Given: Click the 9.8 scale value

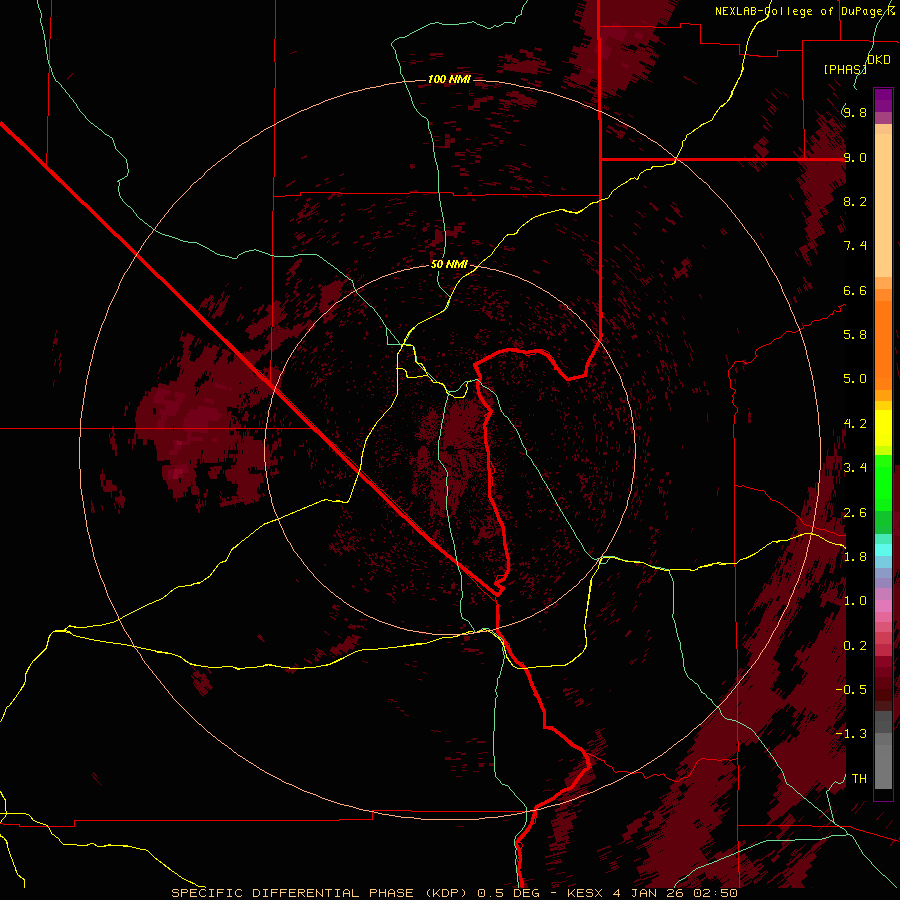Looking at the screenshot, I should click(855, 113).
